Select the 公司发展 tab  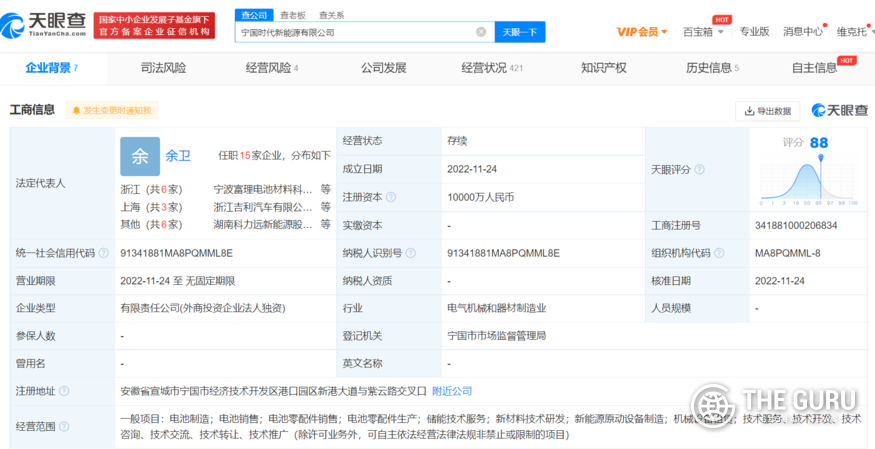tap(383, 68)
